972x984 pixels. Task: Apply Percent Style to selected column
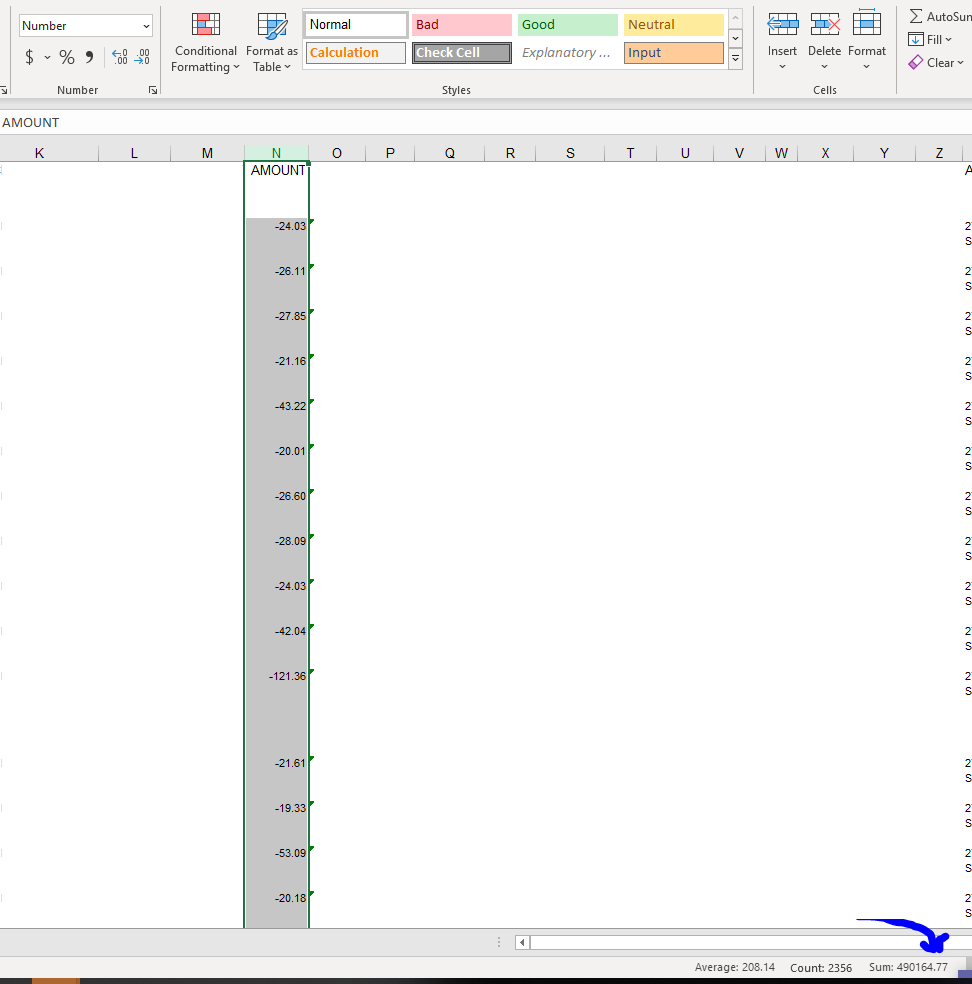tap(67, 57)
